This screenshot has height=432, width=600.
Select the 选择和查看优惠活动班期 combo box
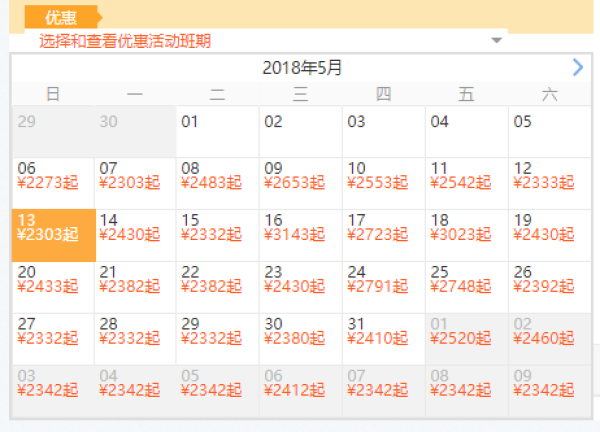coord(266,41)
